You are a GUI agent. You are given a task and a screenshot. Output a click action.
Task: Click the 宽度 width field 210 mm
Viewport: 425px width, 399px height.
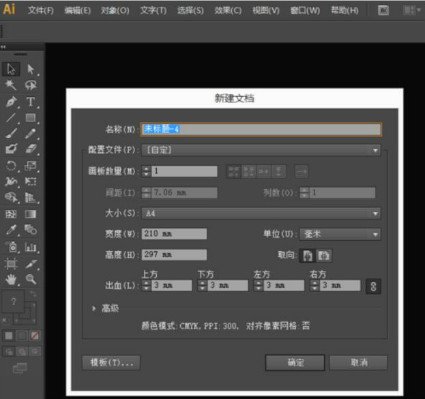point(174,234)
